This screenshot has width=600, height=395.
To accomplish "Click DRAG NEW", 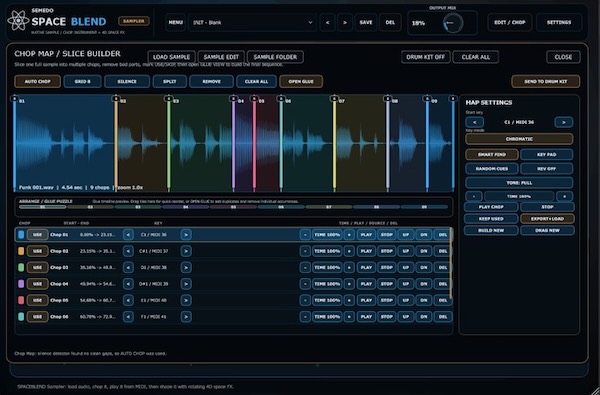I will 547,230.
